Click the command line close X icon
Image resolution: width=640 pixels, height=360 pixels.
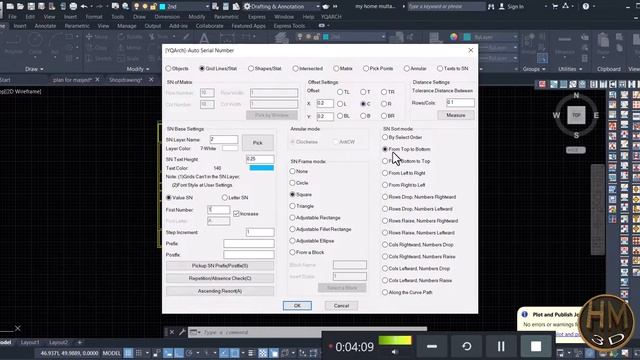(172, 332)
